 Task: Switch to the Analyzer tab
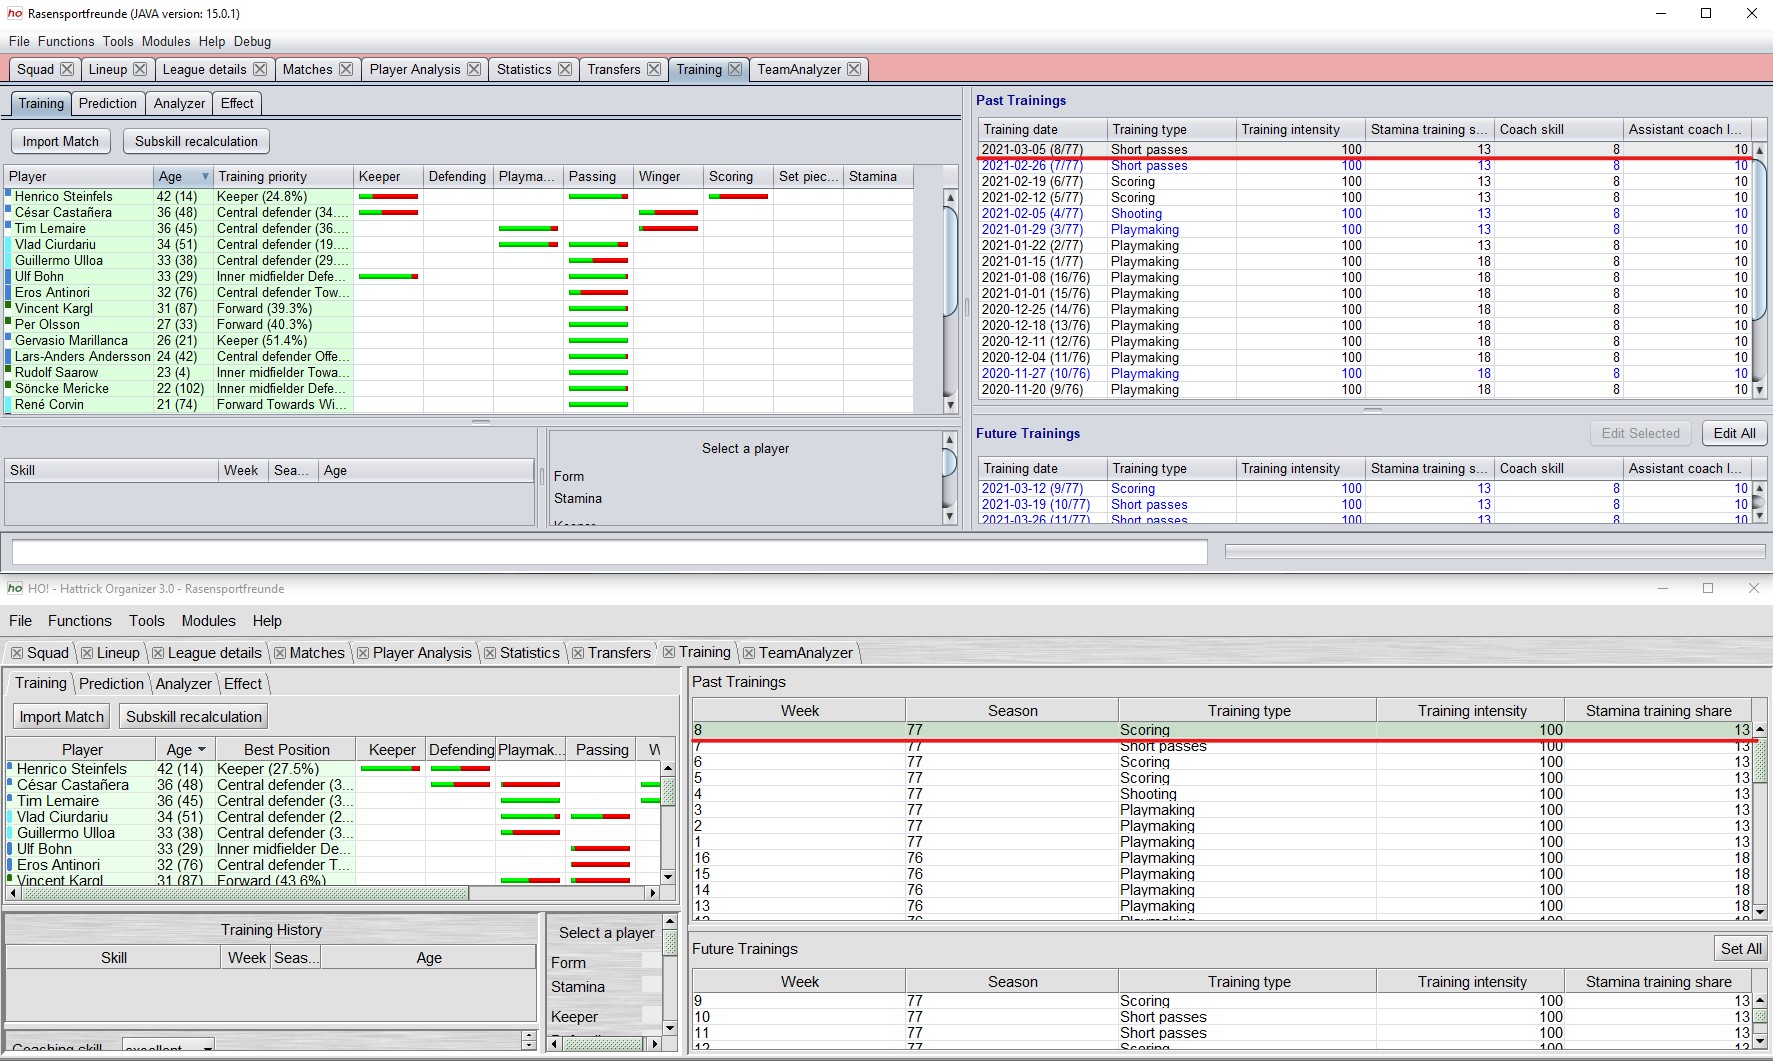pyautogui.click(x=179, y=103)
